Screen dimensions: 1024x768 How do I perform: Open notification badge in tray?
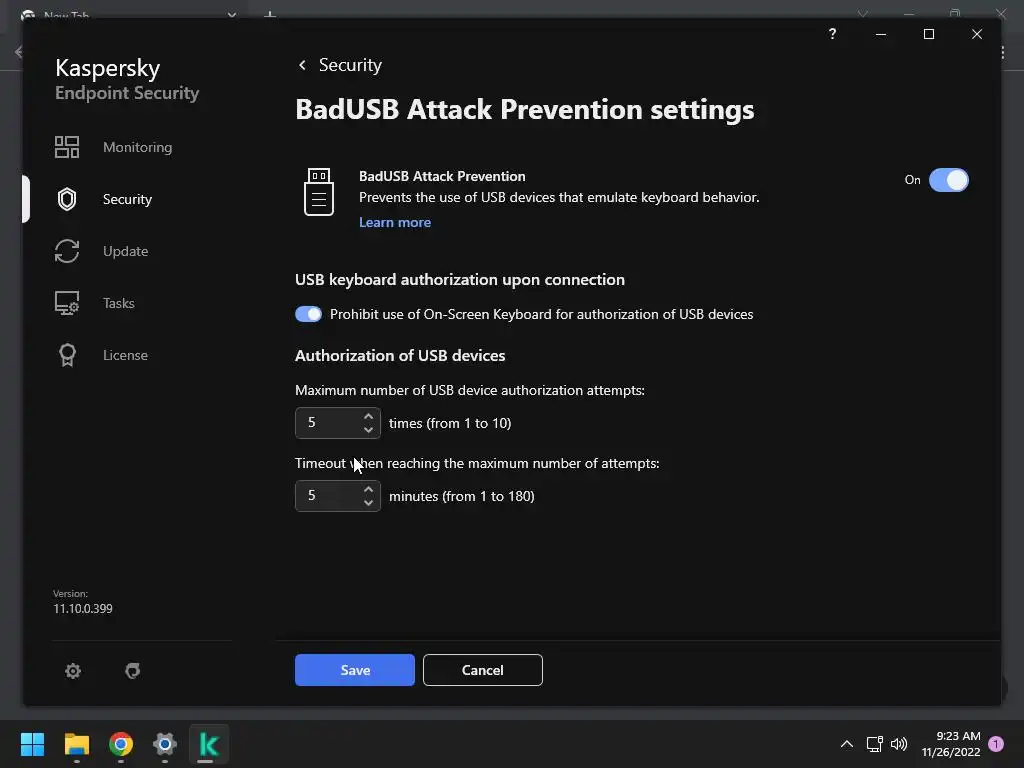coord(996,744)
